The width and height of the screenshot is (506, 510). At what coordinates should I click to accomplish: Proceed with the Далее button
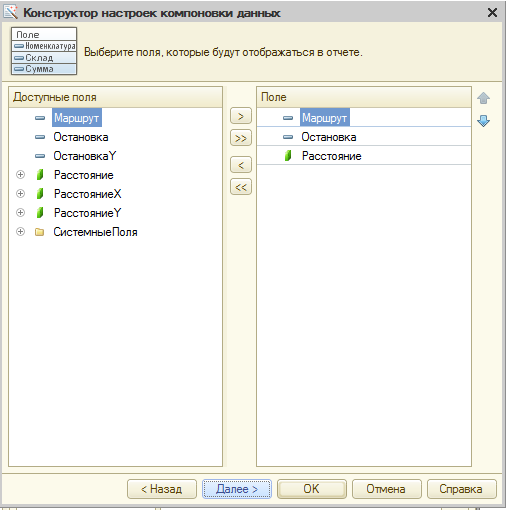click(x=237, y=489)
